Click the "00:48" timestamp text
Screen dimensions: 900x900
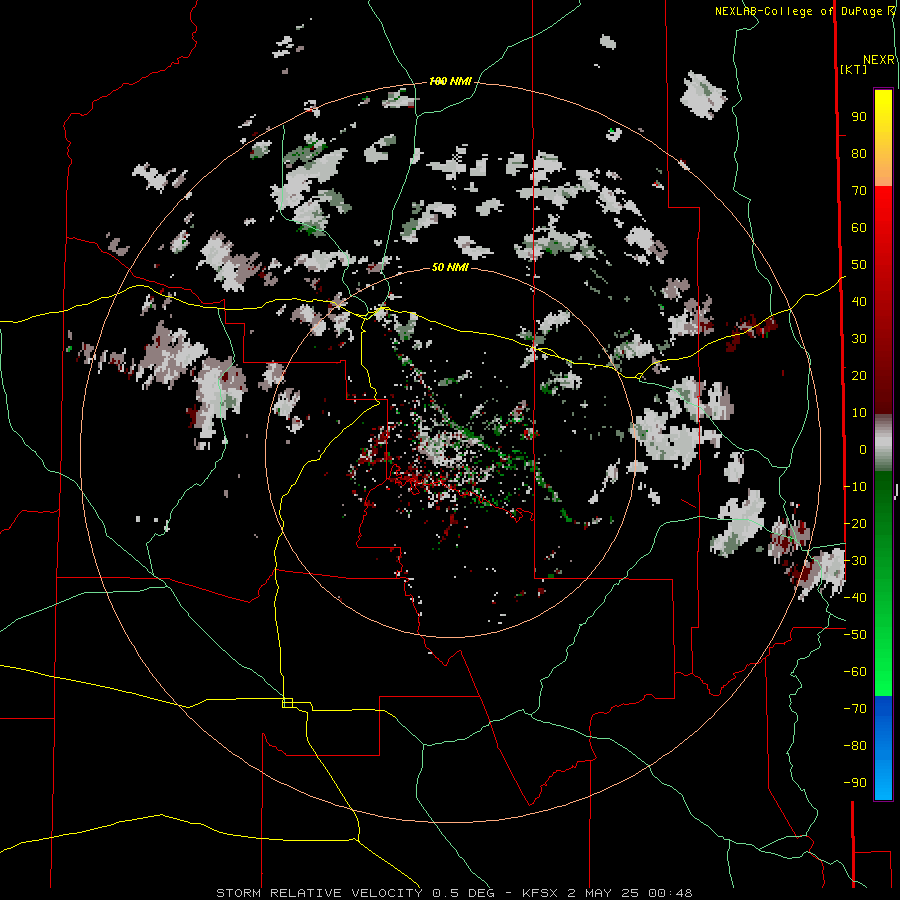click(x=670, y=893)
